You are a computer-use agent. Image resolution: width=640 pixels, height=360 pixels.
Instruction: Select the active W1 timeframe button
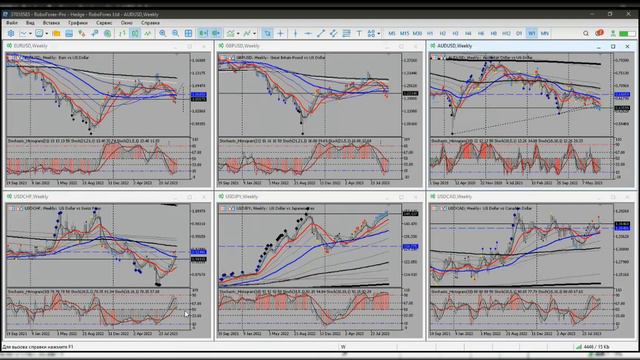pos(532,33)
